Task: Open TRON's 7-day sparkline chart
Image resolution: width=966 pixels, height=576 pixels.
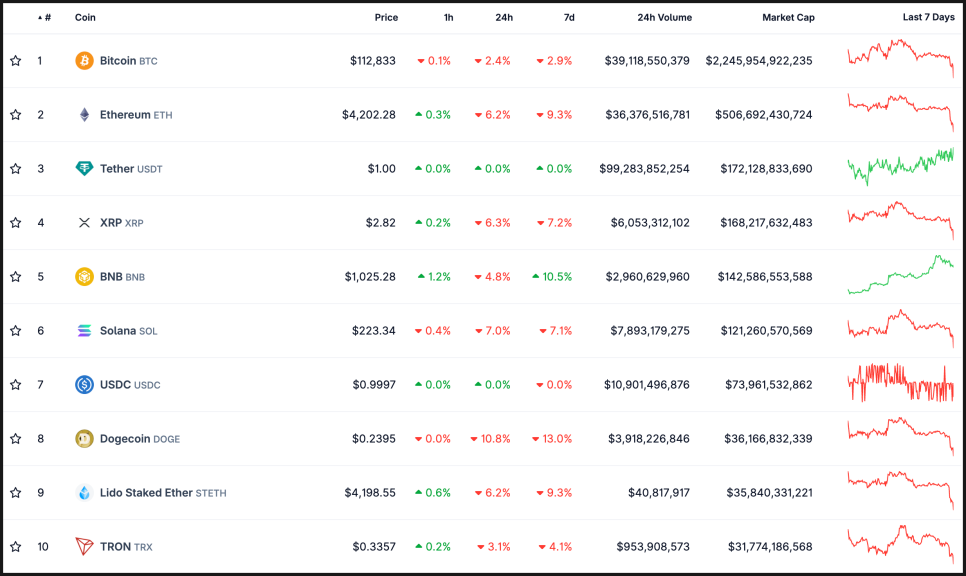Action: click(x=901, y=545)
